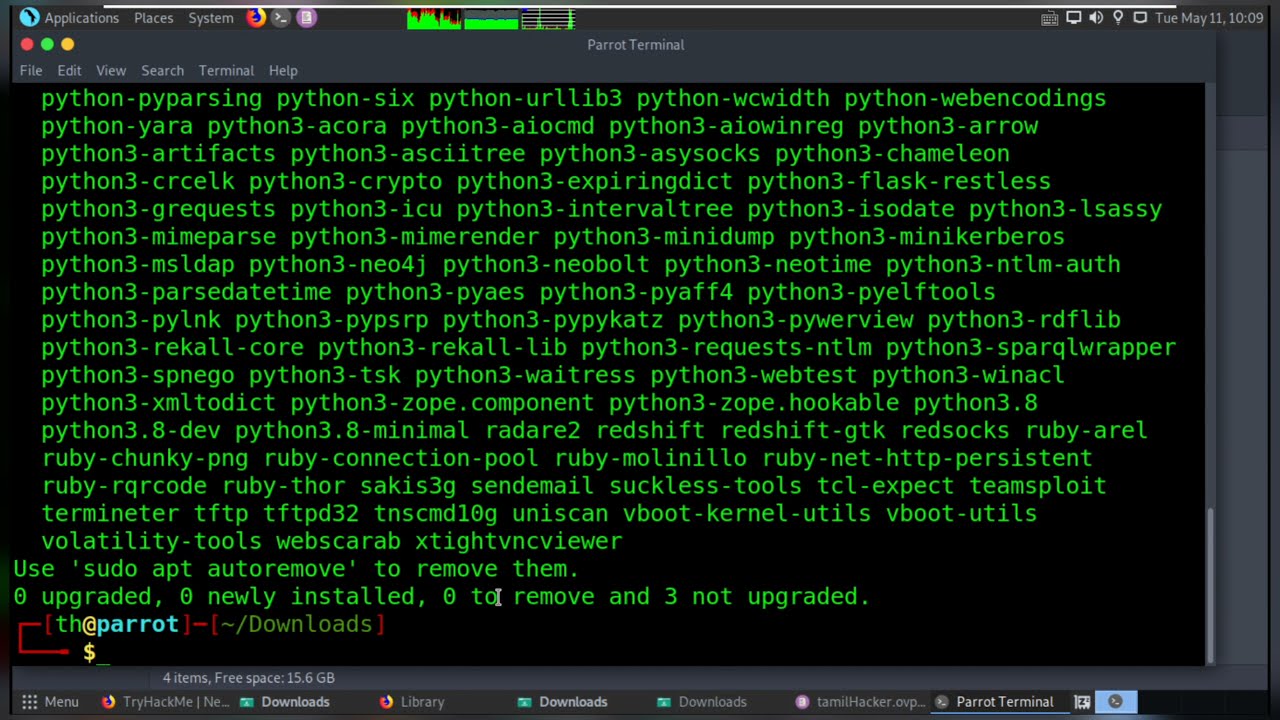1280x720 pixels.
Task: Open the display settings tray icon
Action: click(x=1073, y=18)
